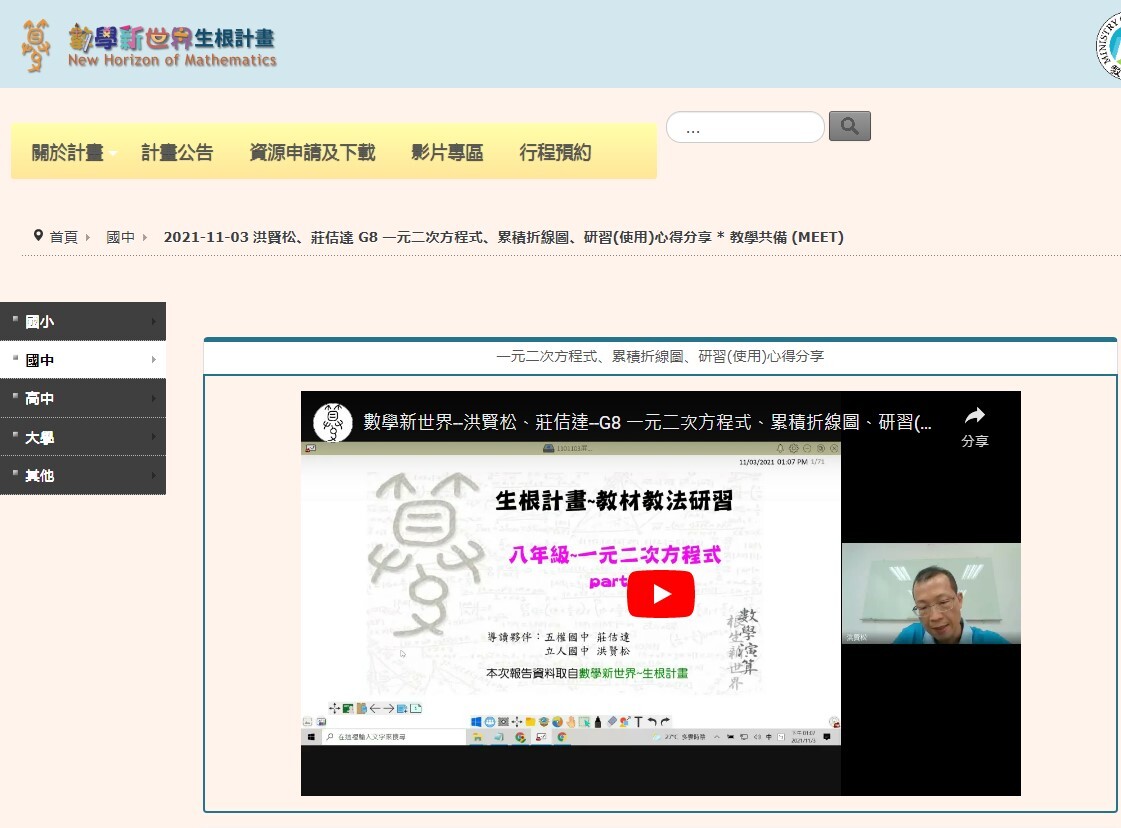Click the New Horizon of Mathematics logo
Image resolution: width=1121 pixels, height=828 pixels.
click(150, 46)
